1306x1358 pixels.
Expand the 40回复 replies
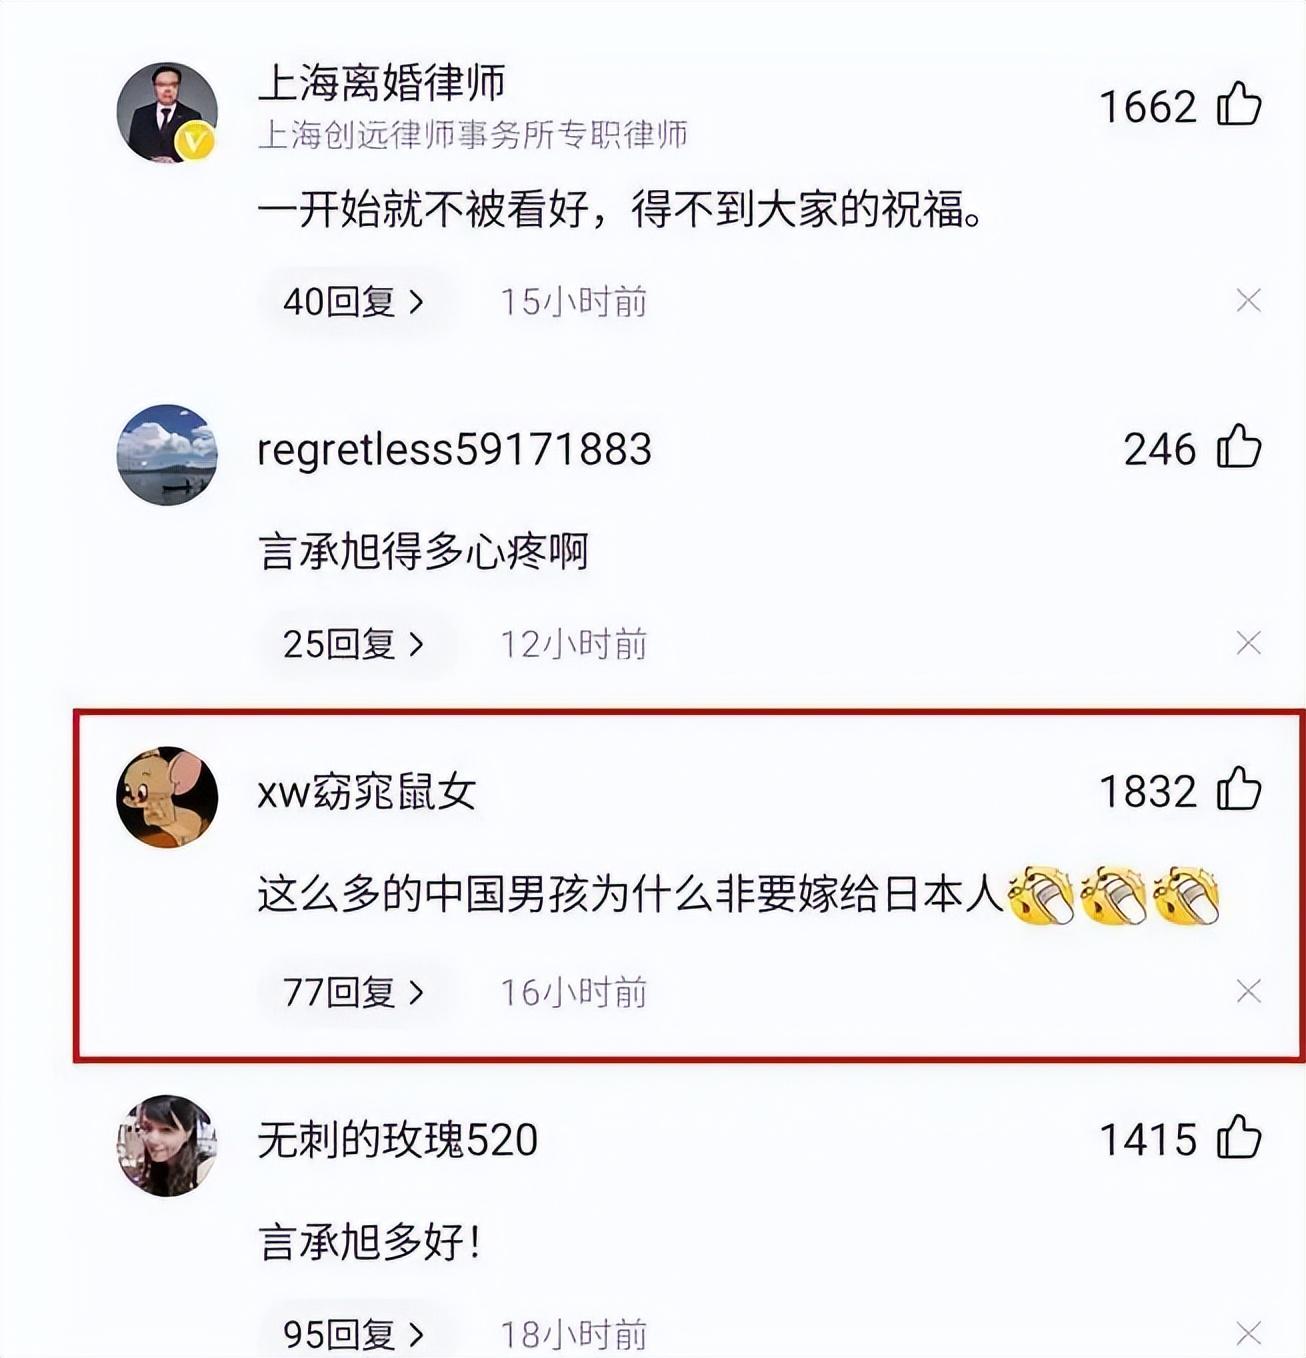pos(354,301)
